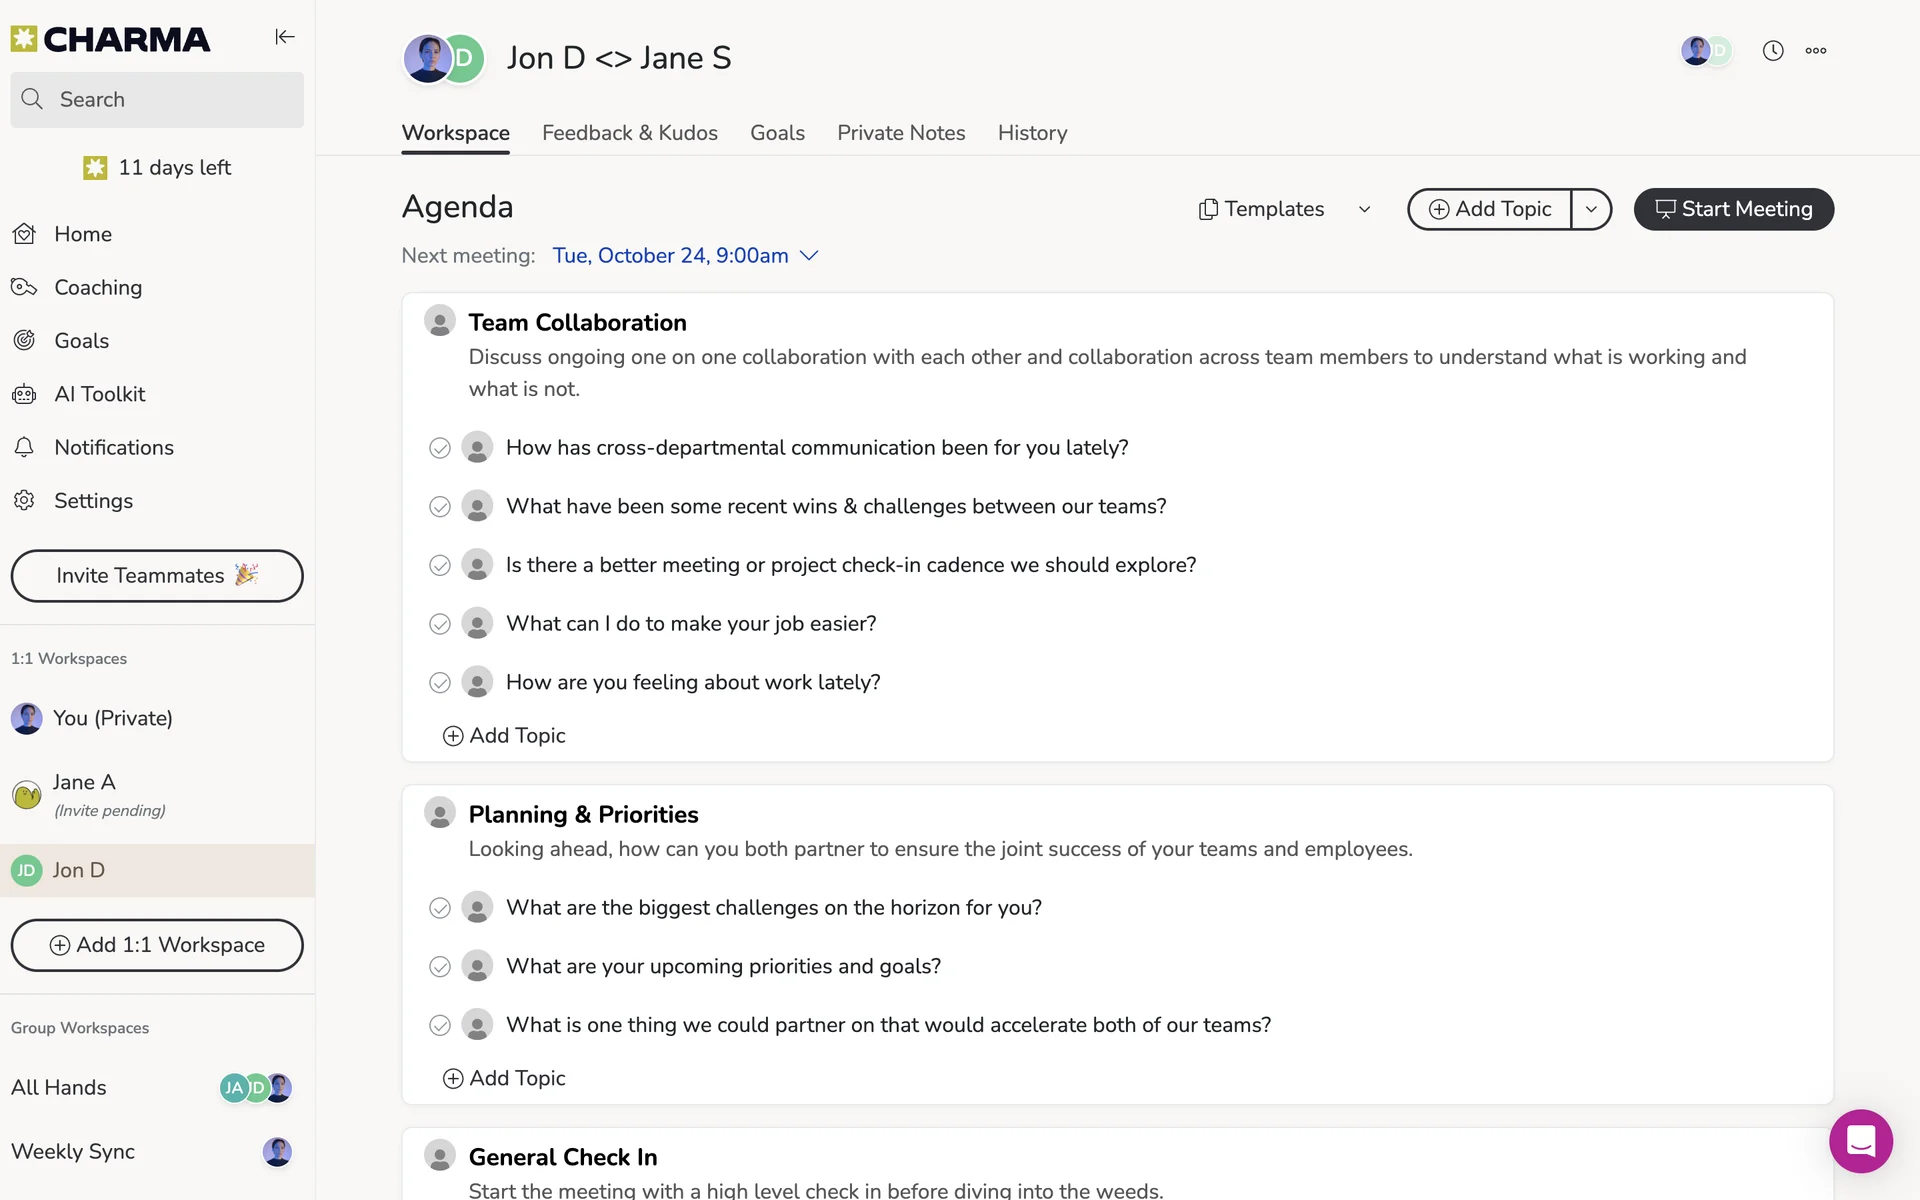Go to AI Toolkit in the sidebar
This screenshot has width=1920, height=1200.
pyautogui.click(x=99, y=394)
